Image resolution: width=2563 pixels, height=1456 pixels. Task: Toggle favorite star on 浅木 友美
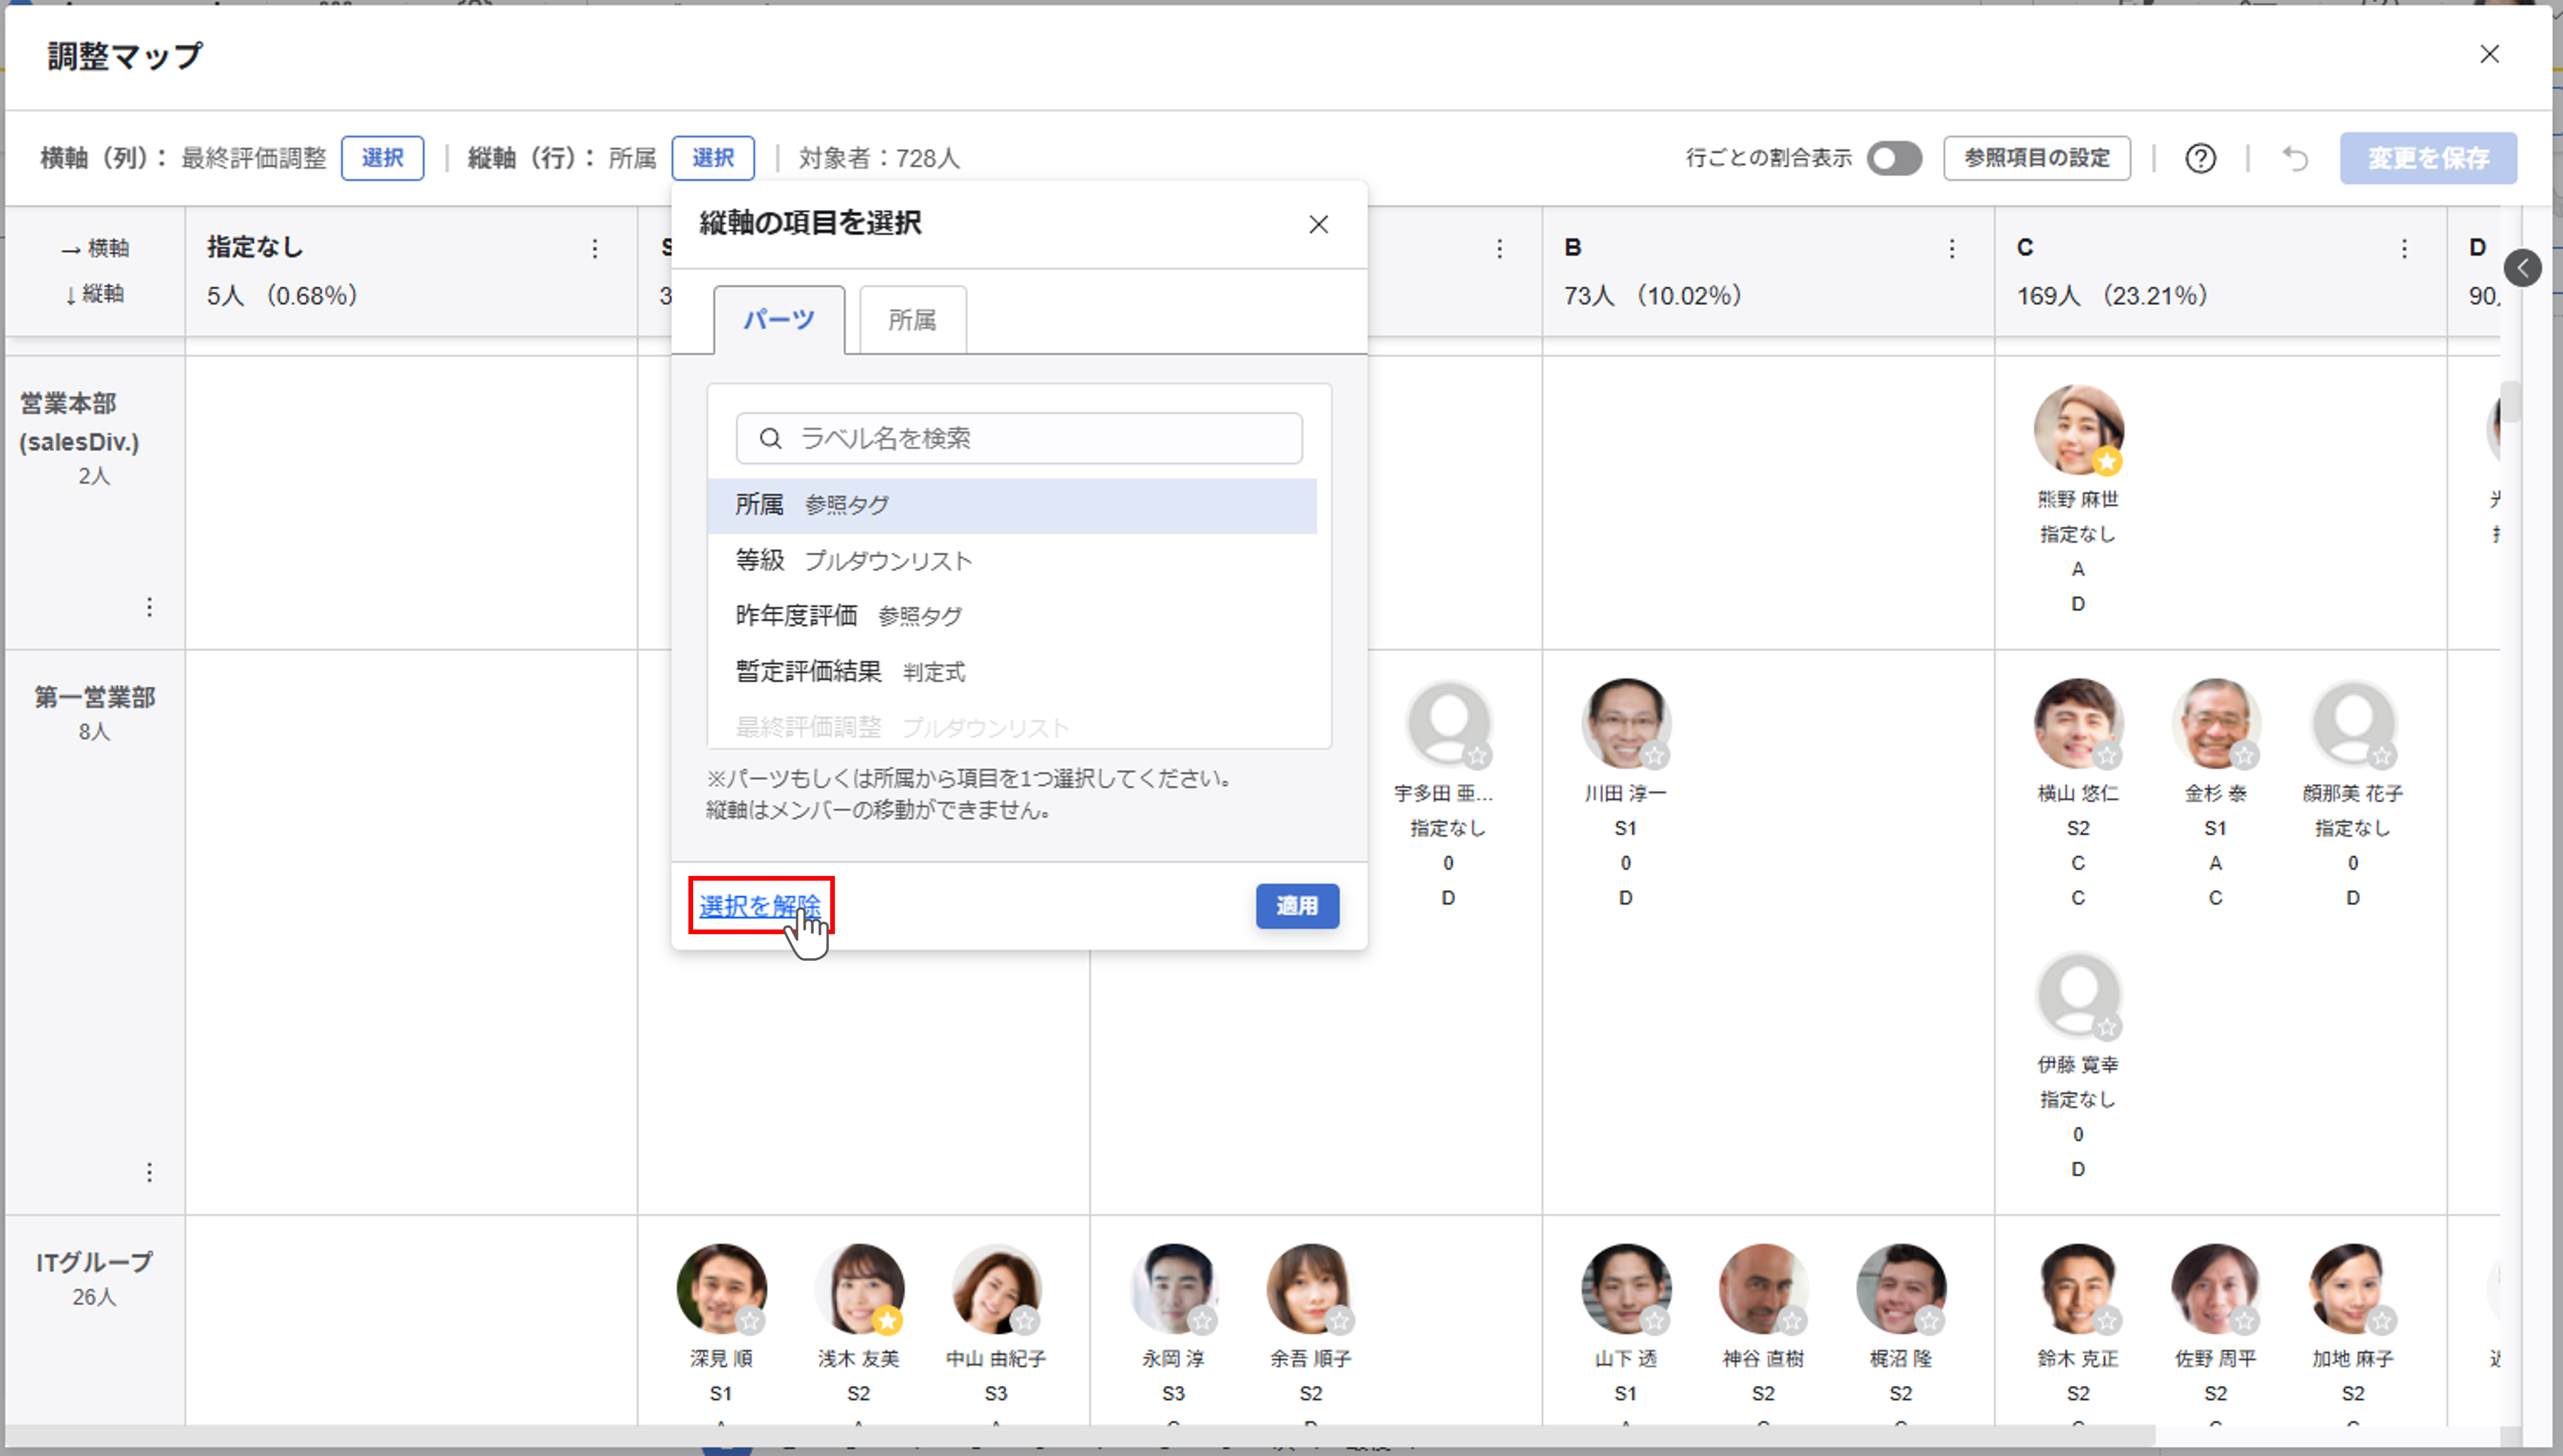[x=887, y=1320]
